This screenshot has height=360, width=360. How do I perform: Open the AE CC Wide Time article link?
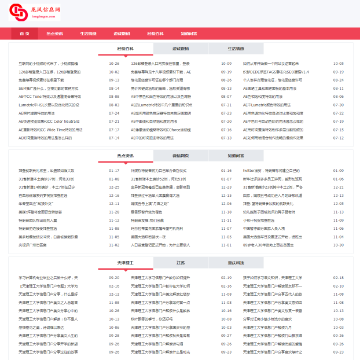(x=50, y=130)
